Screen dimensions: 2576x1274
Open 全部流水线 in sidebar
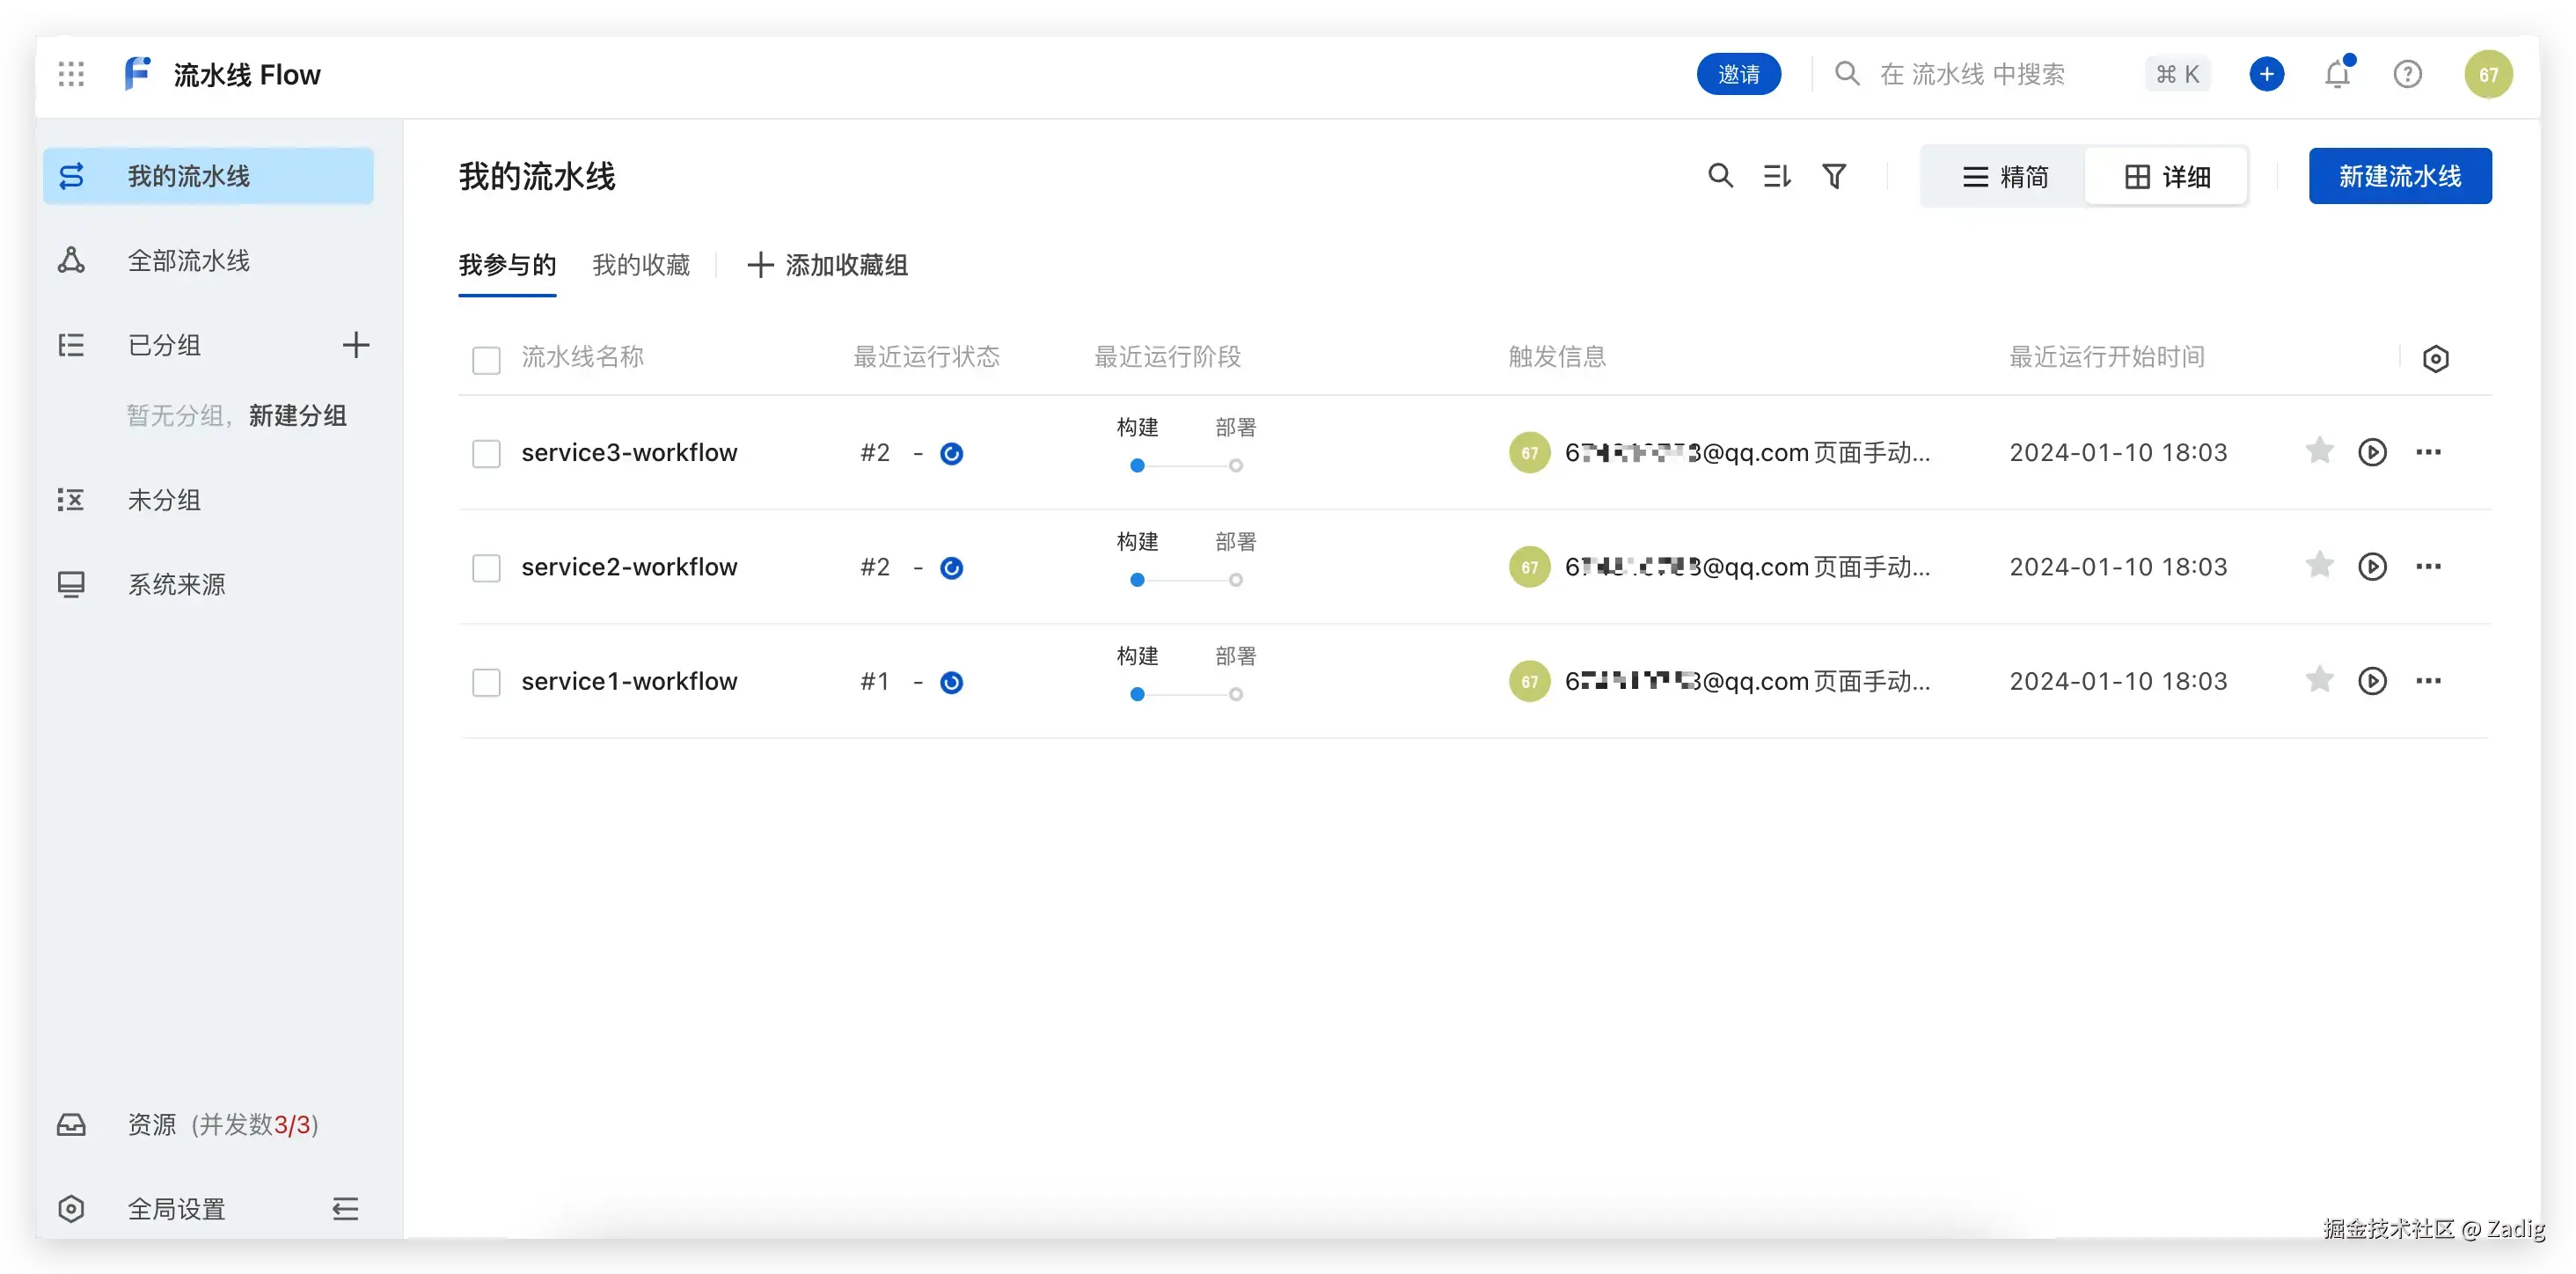pos(208,261)
